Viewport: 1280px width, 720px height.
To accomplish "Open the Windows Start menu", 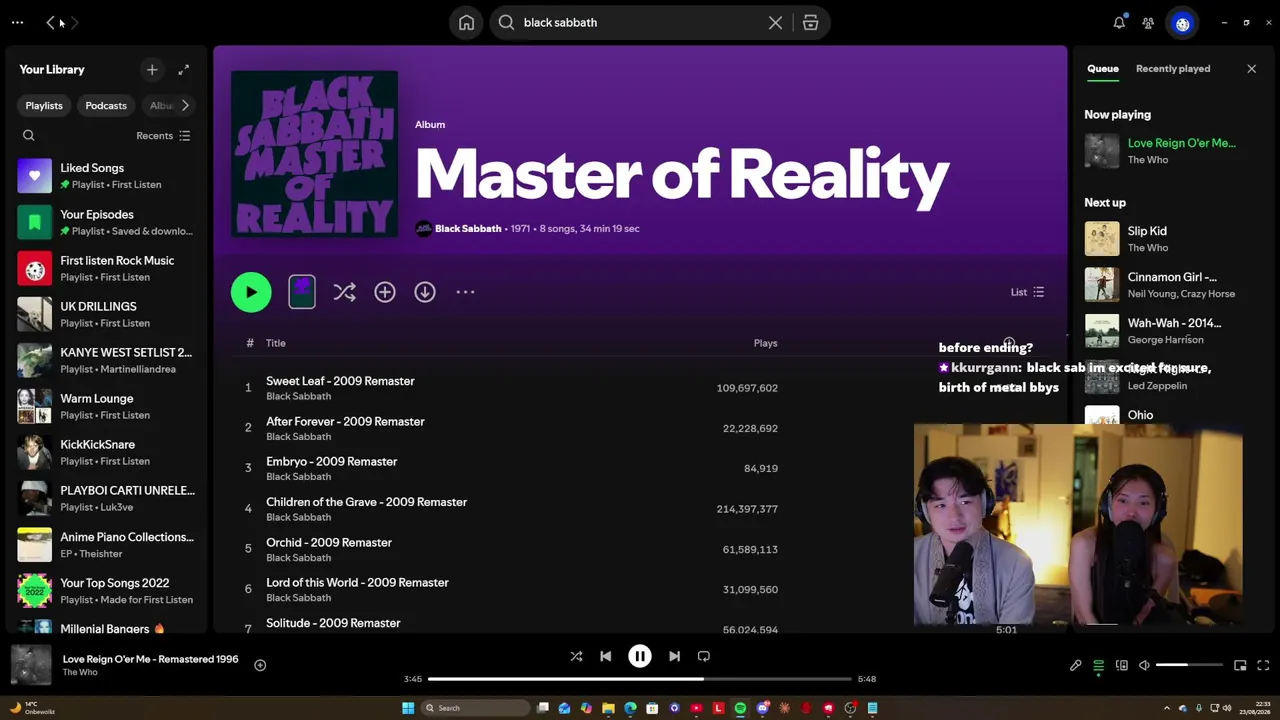I will click(x=408, y=708).
